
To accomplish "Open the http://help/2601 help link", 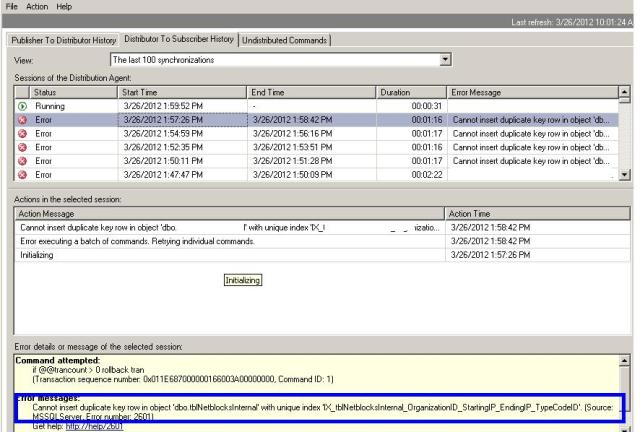I will pos(94,426).
